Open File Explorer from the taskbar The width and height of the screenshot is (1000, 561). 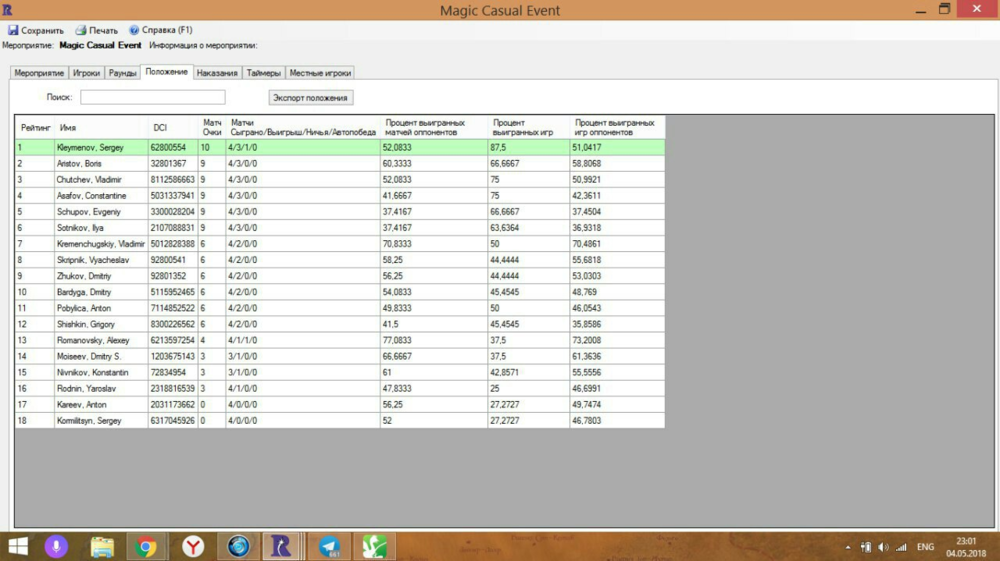(102, 546)
